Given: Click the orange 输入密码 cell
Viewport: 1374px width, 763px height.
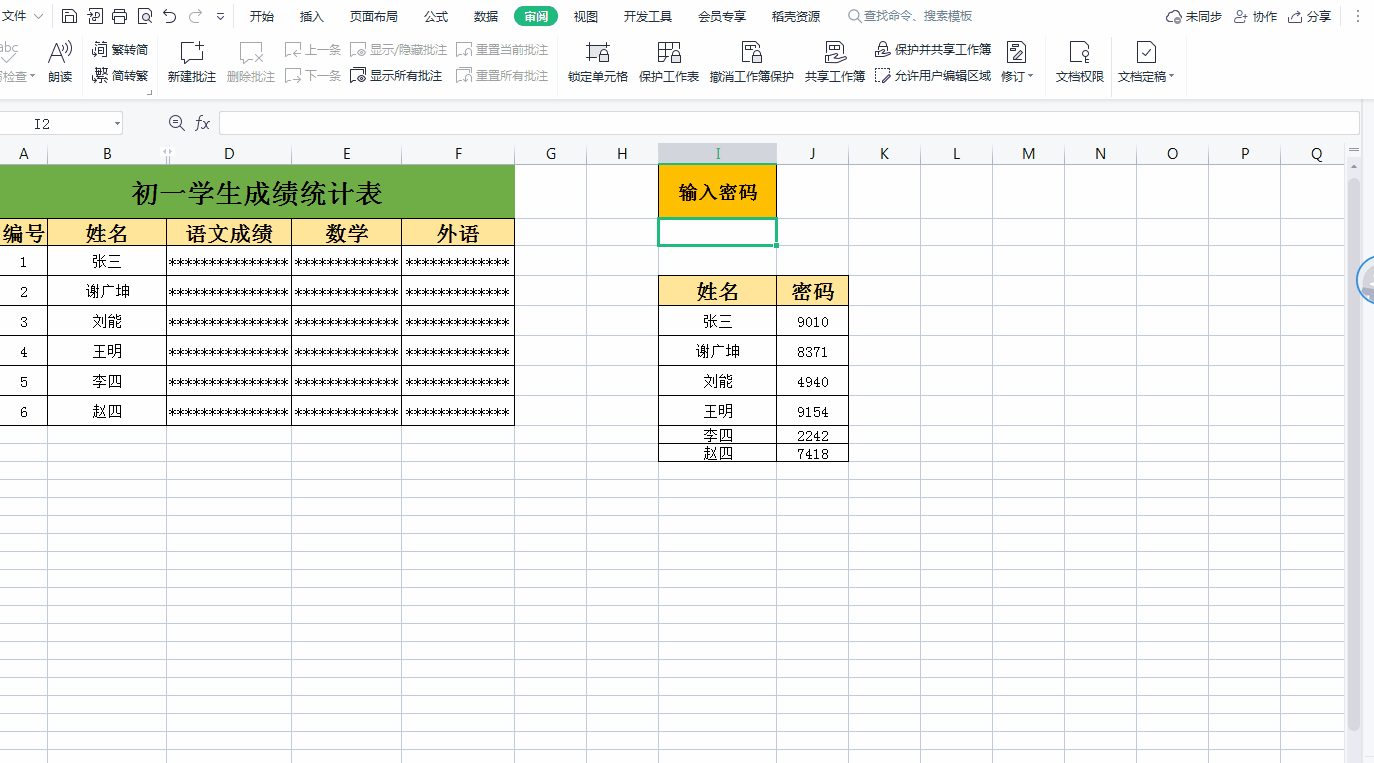Looking at the screenshot, I should tap(718, 192).
